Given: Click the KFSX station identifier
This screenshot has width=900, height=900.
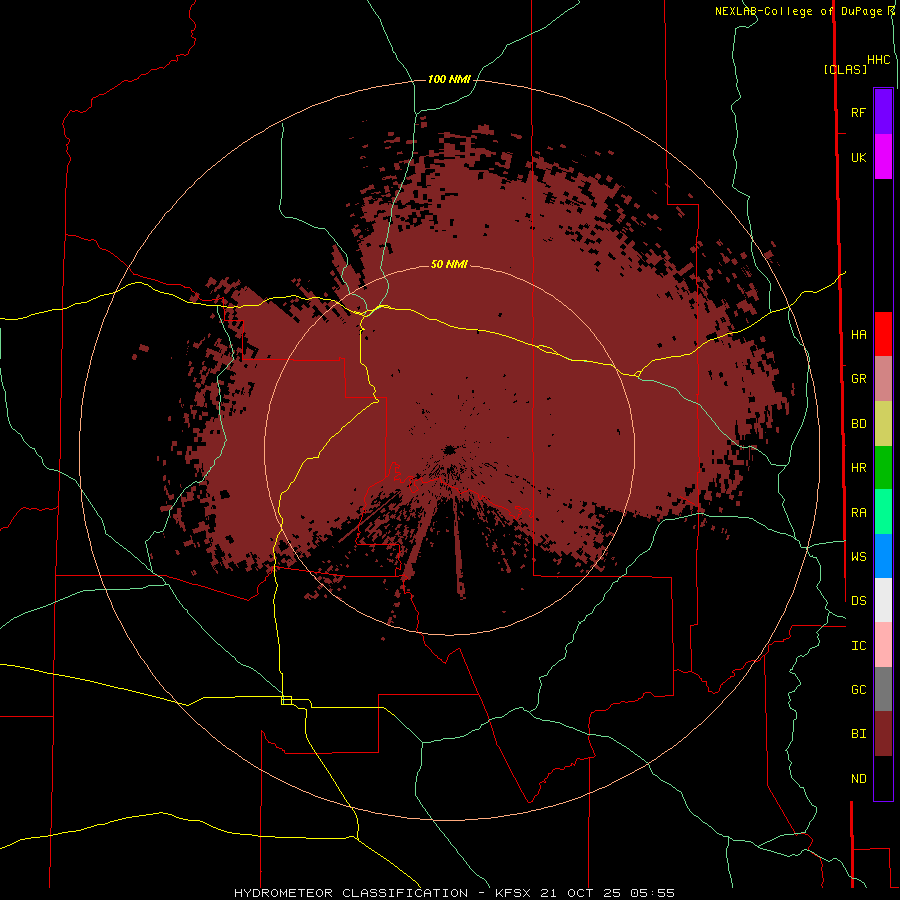Looking at the screenshot, I should [513, 893].
